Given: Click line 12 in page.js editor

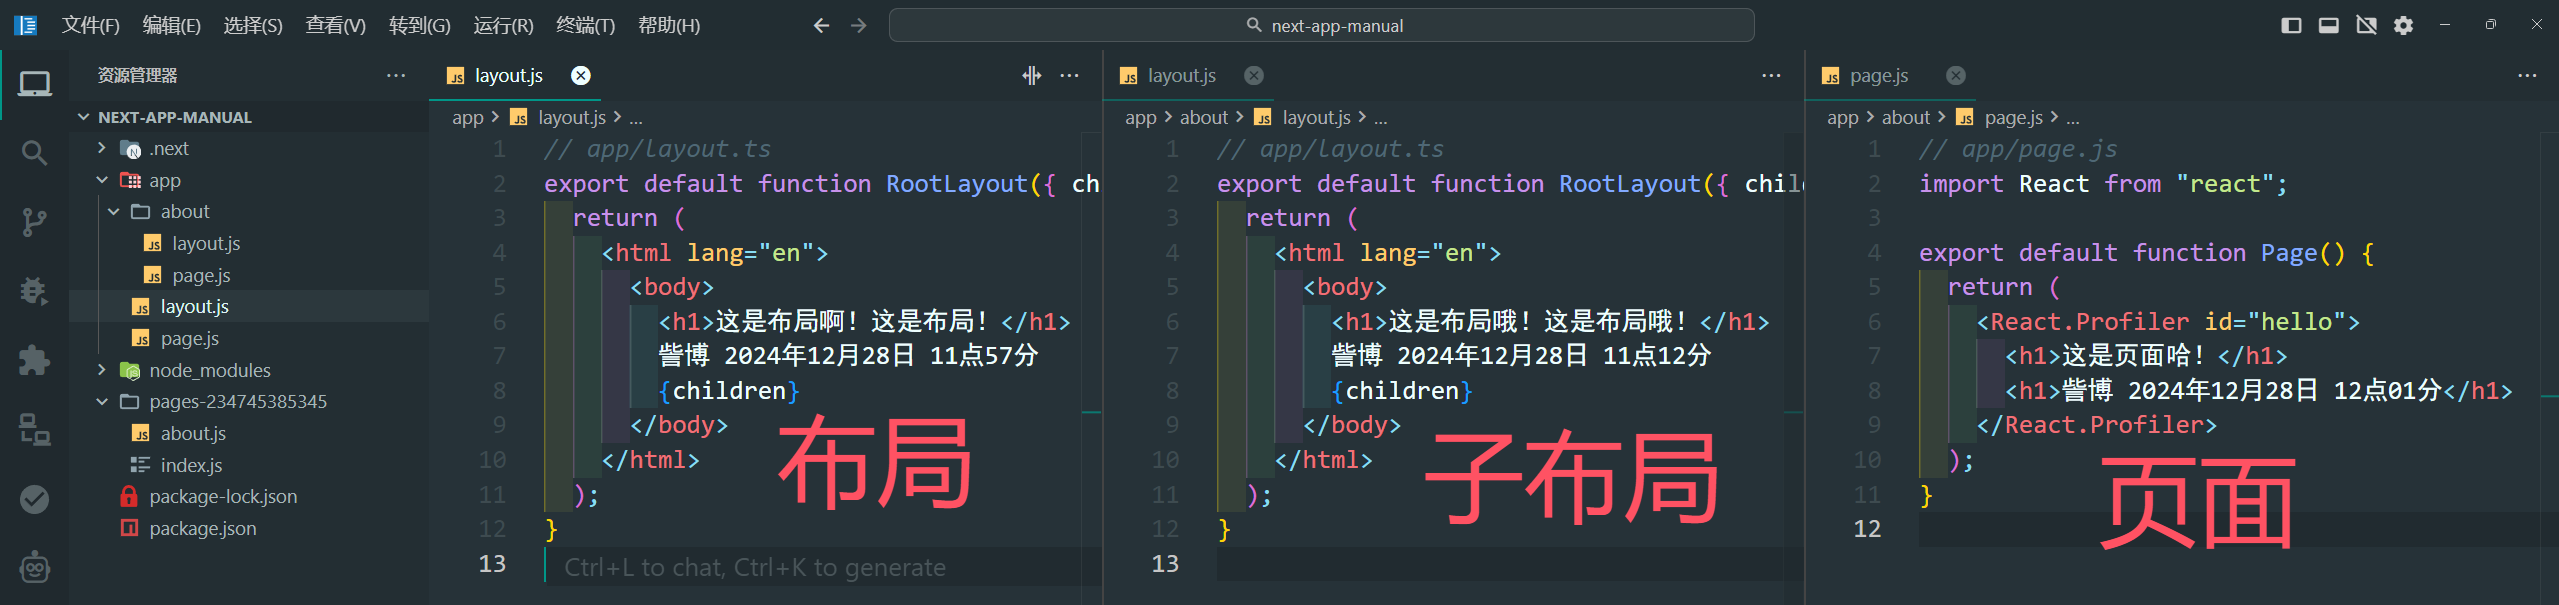Looking at the screenshot, I should [x=2230, y=529].
